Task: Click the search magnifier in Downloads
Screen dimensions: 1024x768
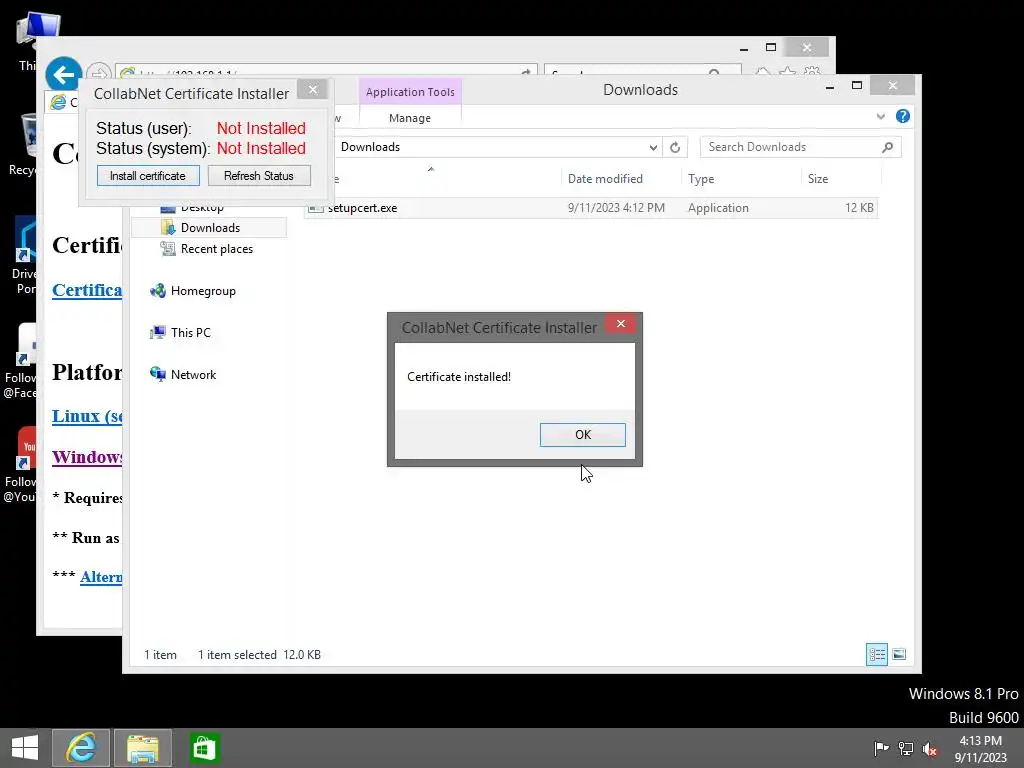Action: point(888,148)
